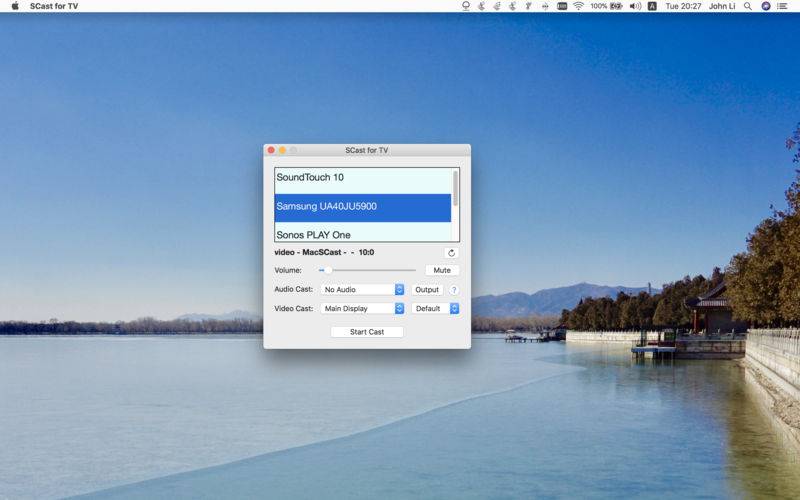The width and height of the screenshot is (800, 500).
Task: Choose Sonos PLAY One device
Action: [363, 232]
